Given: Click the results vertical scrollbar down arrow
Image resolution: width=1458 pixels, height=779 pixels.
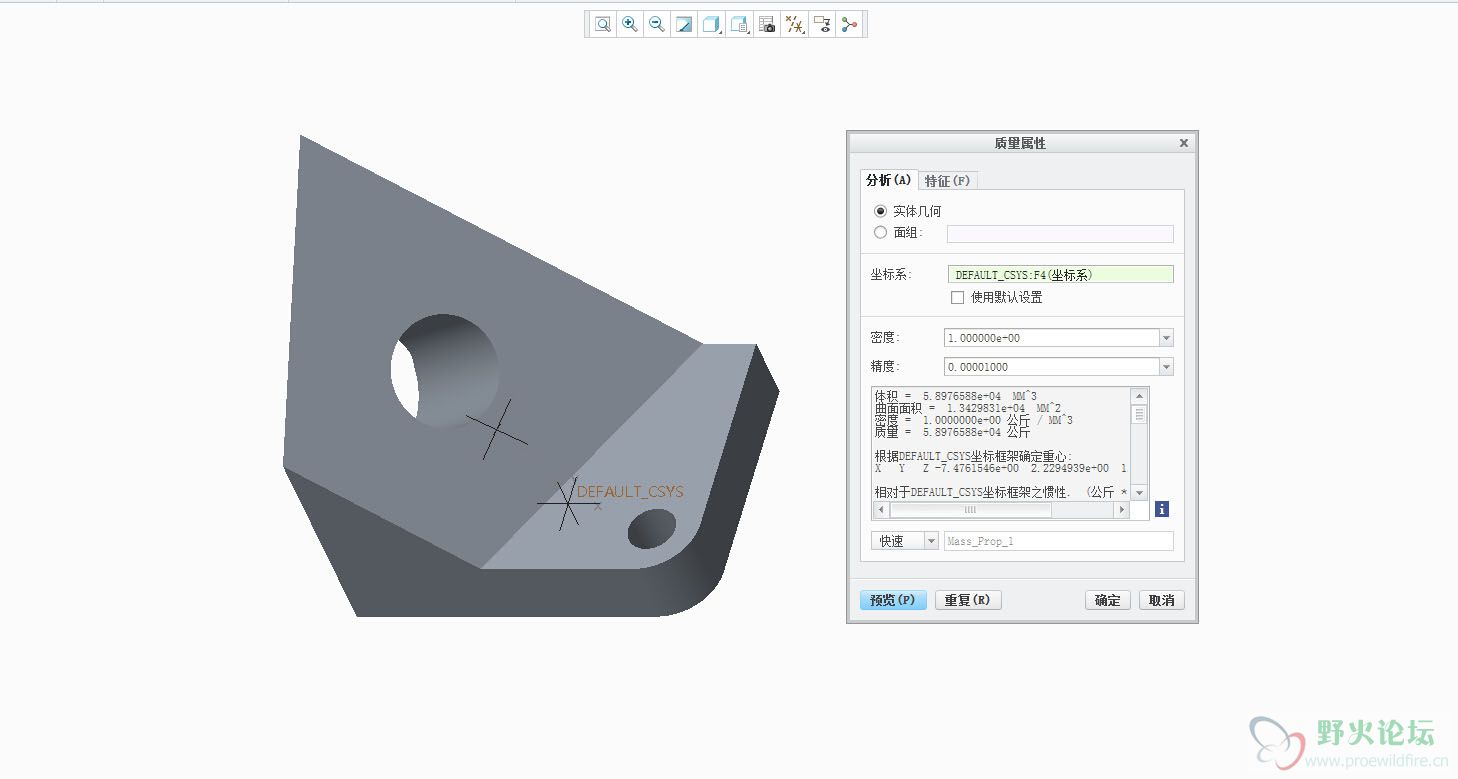Looking at the screenshot, I should 1139,494.
